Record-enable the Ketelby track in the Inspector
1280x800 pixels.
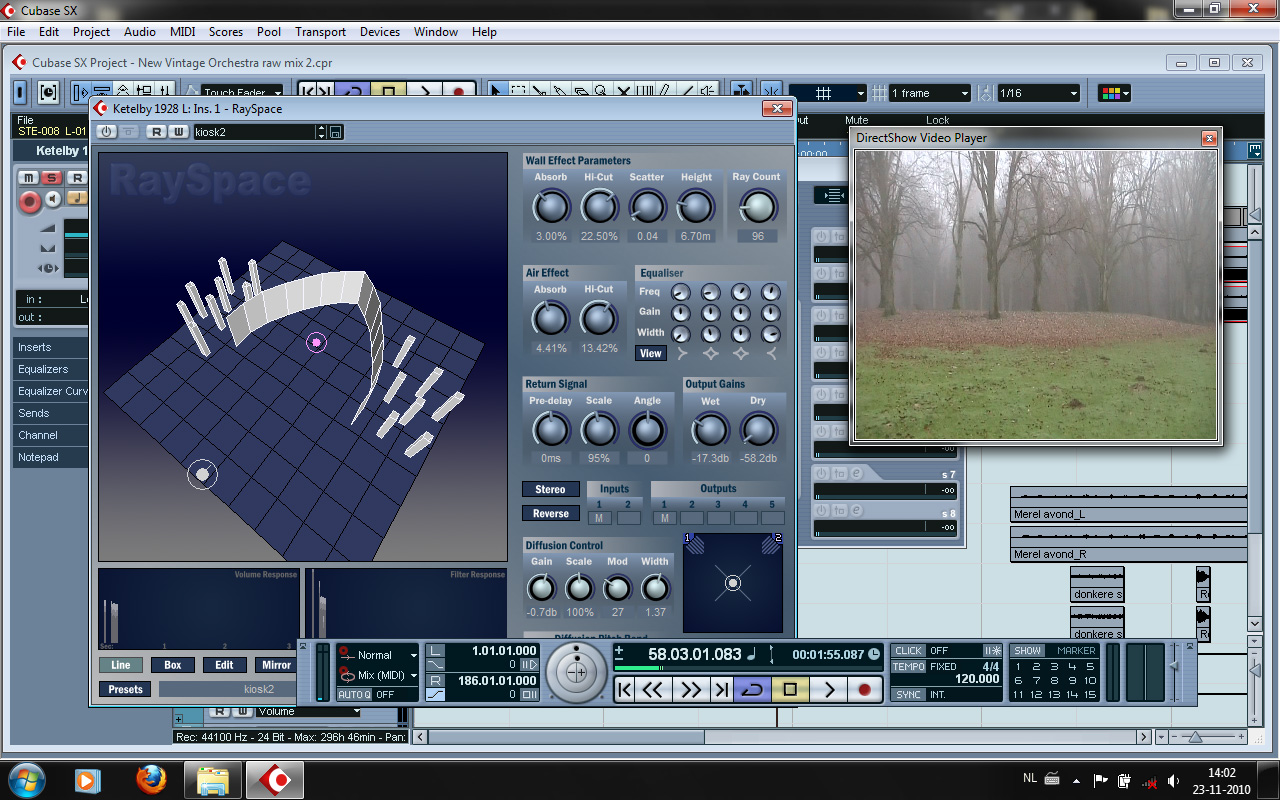[30, 201]
